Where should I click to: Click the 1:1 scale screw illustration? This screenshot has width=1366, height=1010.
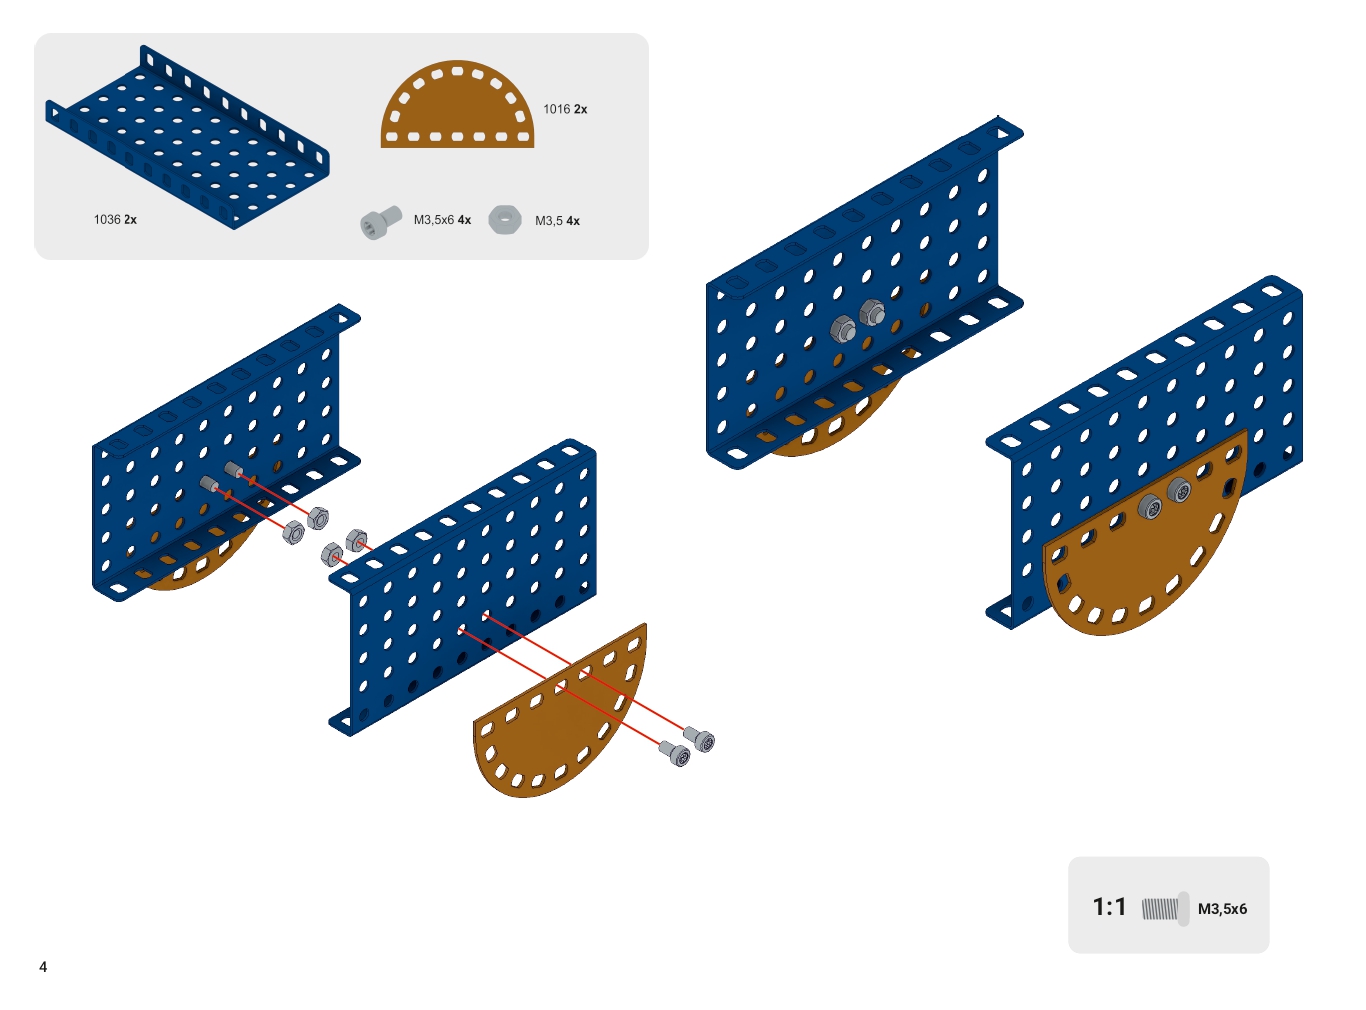(x=1166, y=909)
